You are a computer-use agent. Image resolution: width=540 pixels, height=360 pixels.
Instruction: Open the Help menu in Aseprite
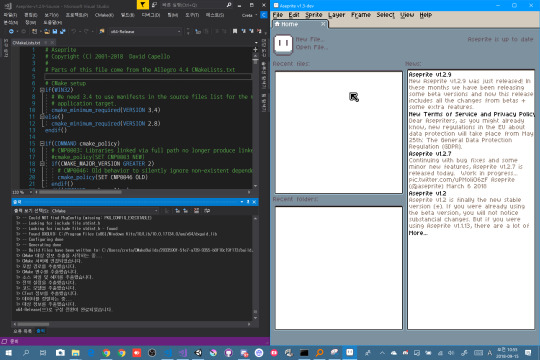(426, 15)
